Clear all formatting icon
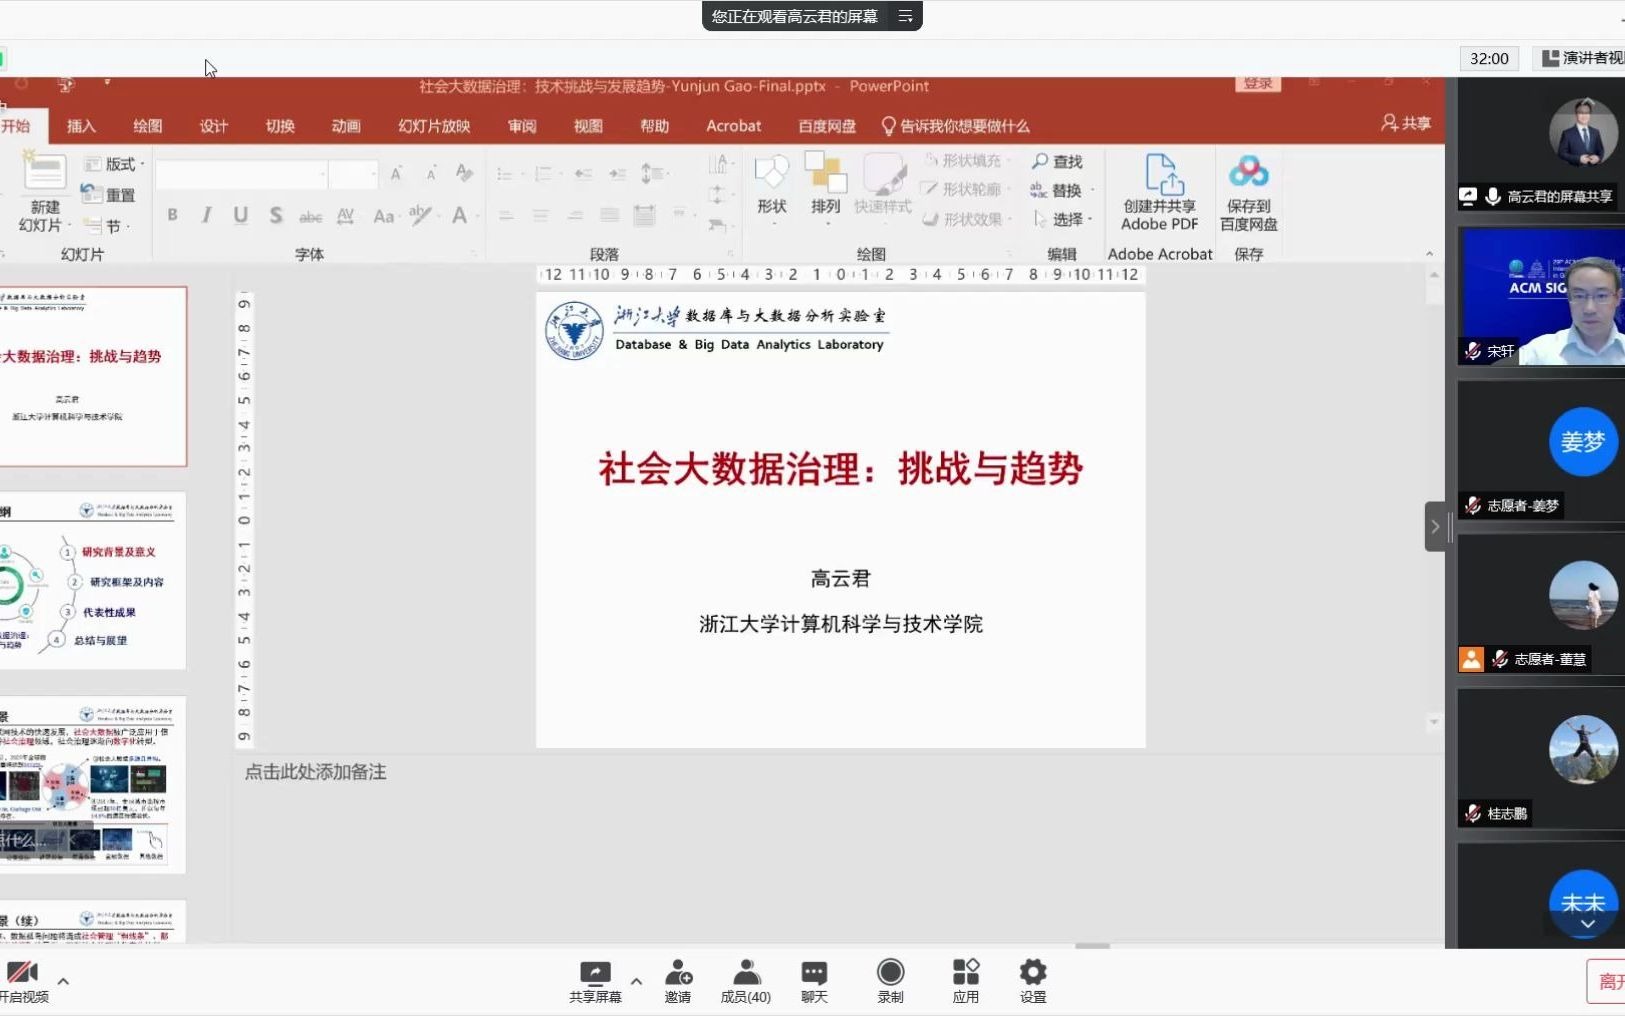 pos(464,173)
